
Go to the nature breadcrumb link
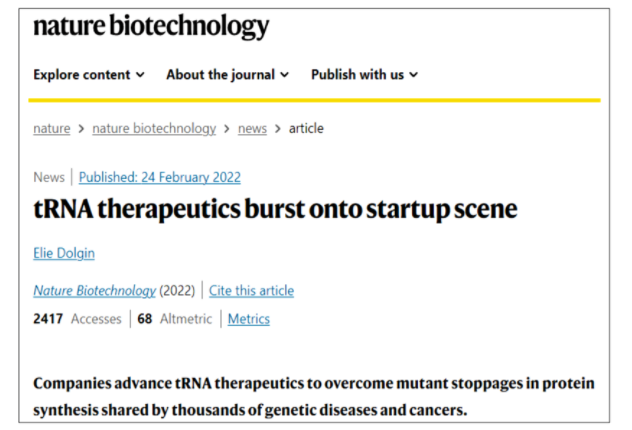(52, 128)
